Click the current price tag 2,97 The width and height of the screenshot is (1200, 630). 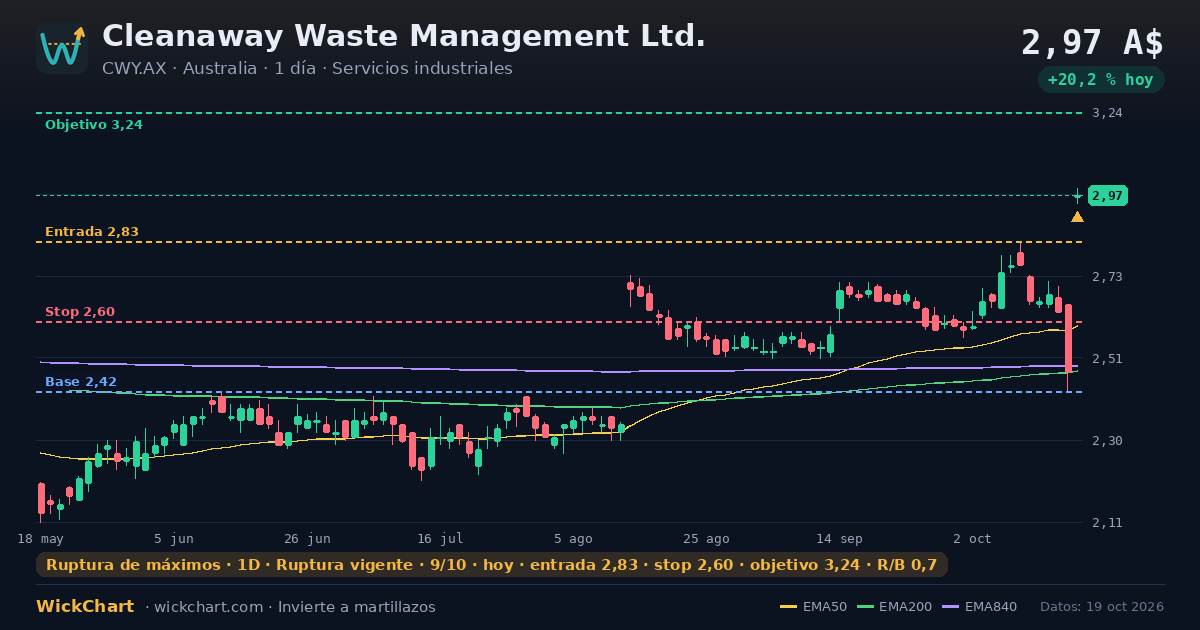tap(1107, 196)
